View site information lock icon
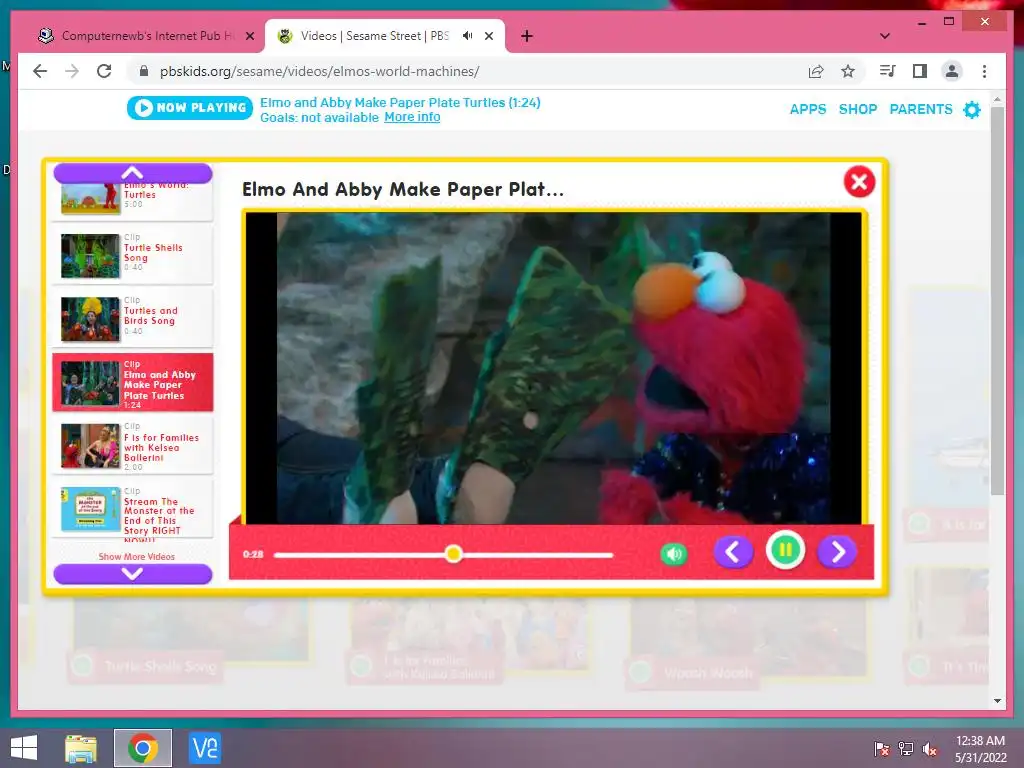The height and width of the screenshot is (768, 1024). (144, 71)
